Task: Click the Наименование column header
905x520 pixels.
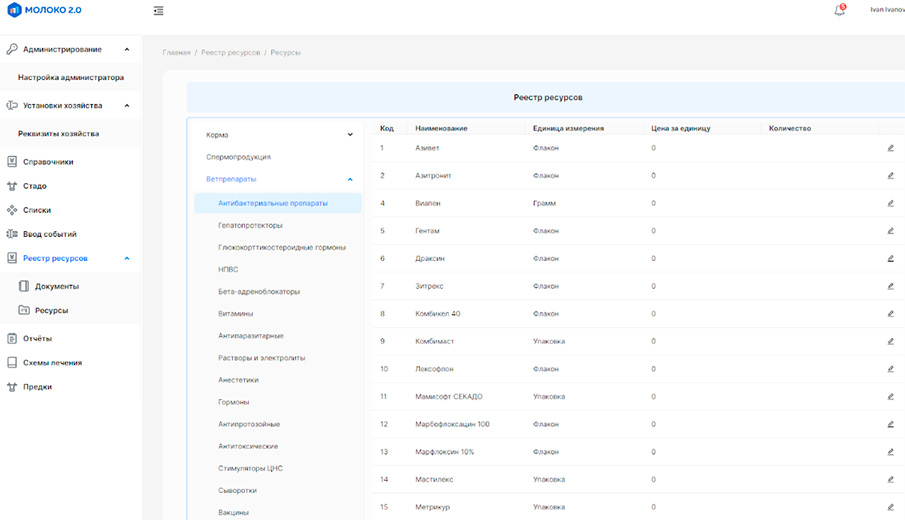Action: coord(442,128)
